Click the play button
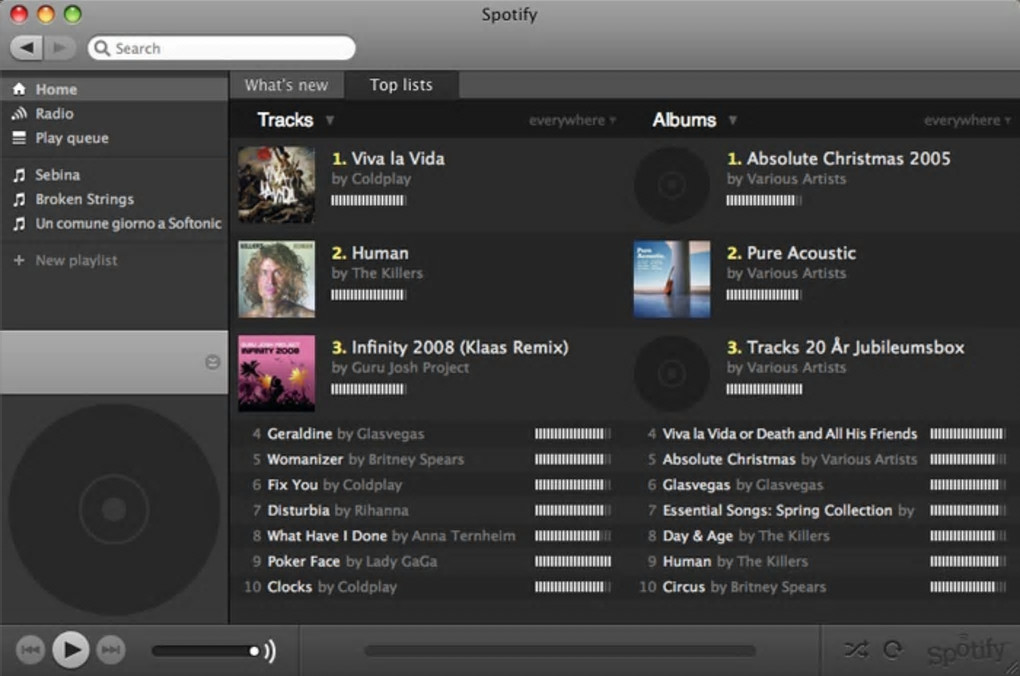 point(70,649)
